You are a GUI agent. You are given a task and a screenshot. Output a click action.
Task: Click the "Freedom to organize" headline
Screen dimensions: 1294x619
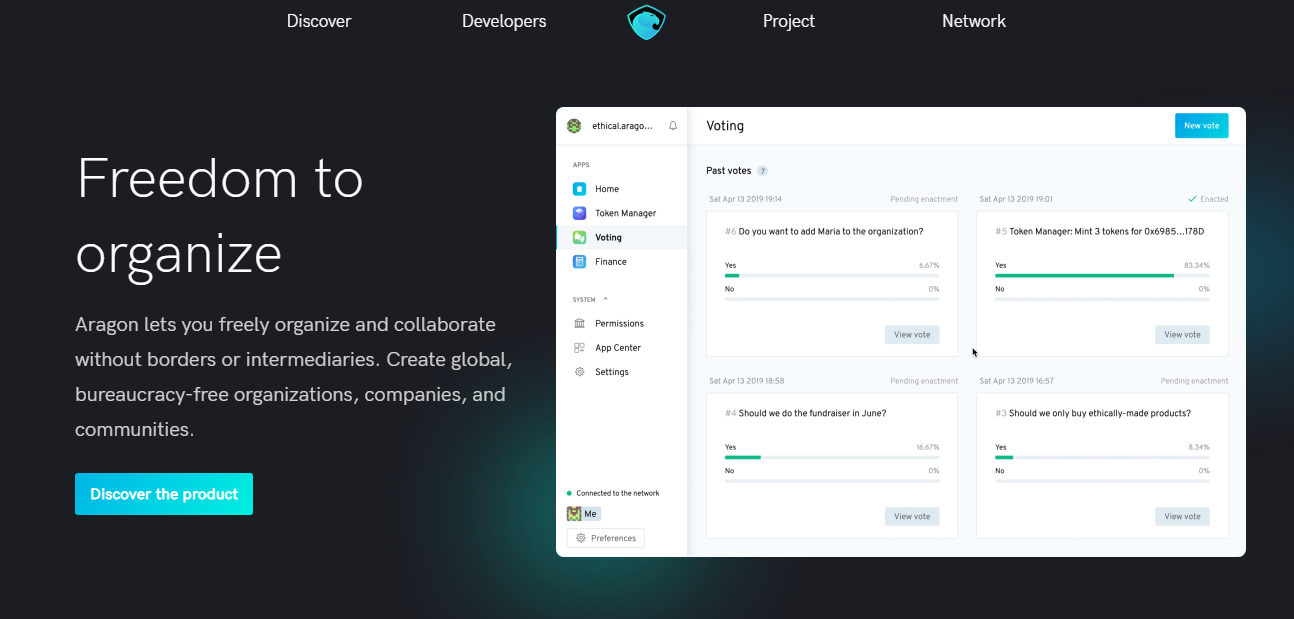click(x=220, y=216)
